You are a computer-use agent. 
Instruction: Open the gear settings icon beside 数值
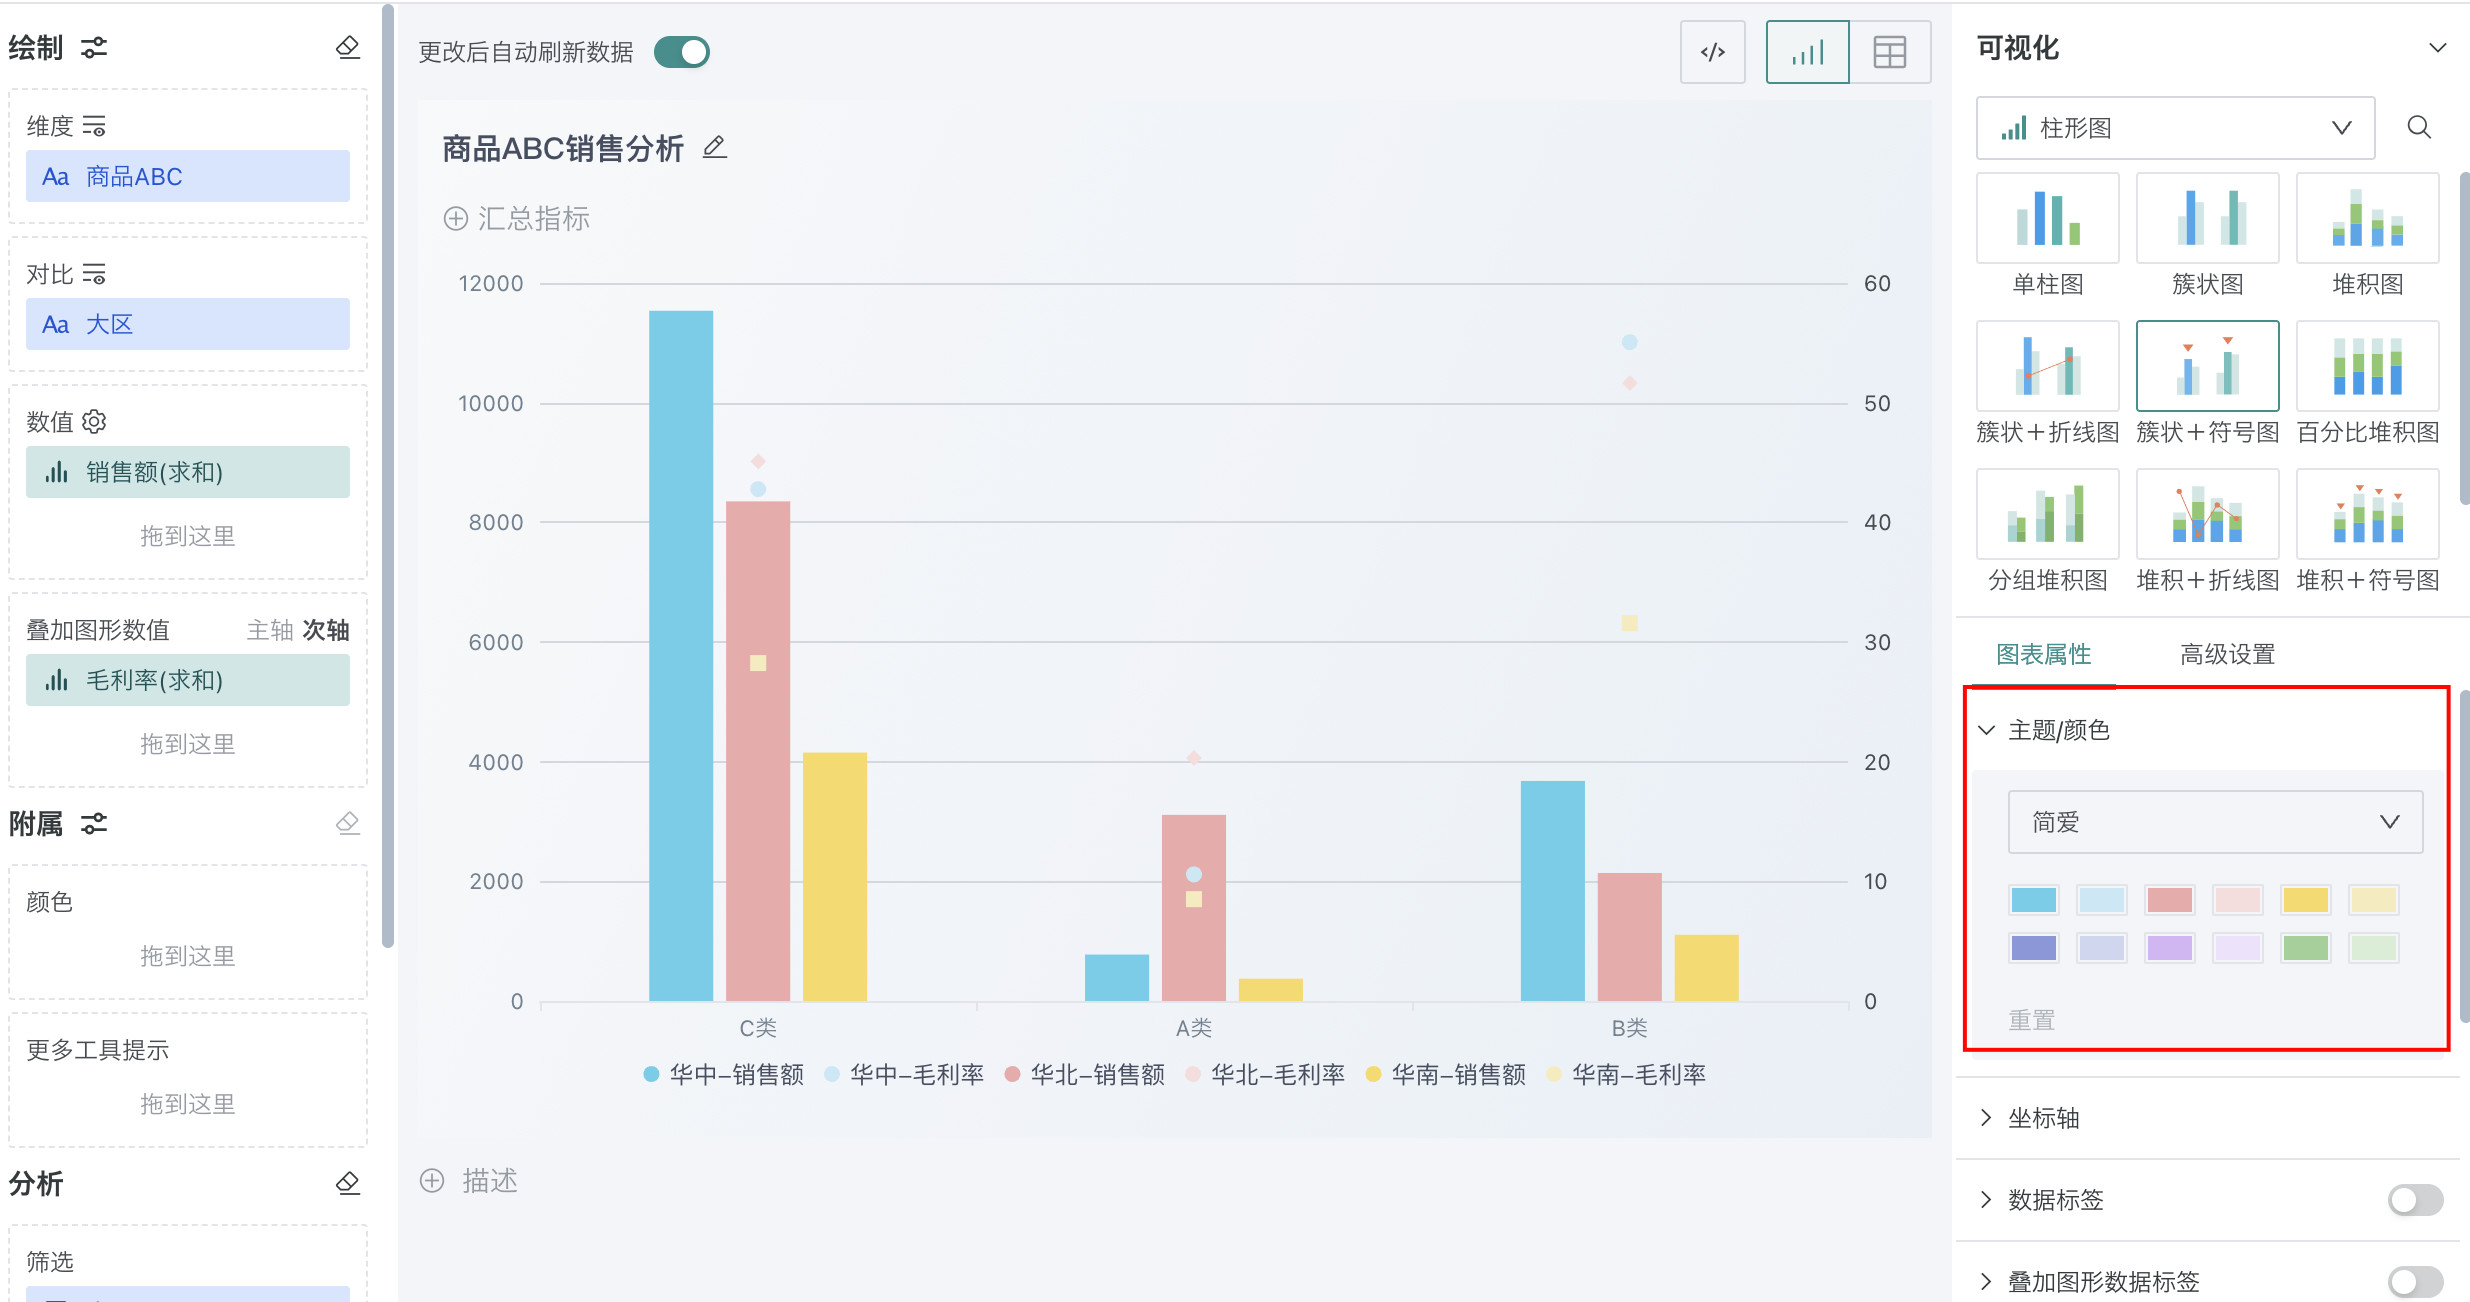click(x=94, y=421)
